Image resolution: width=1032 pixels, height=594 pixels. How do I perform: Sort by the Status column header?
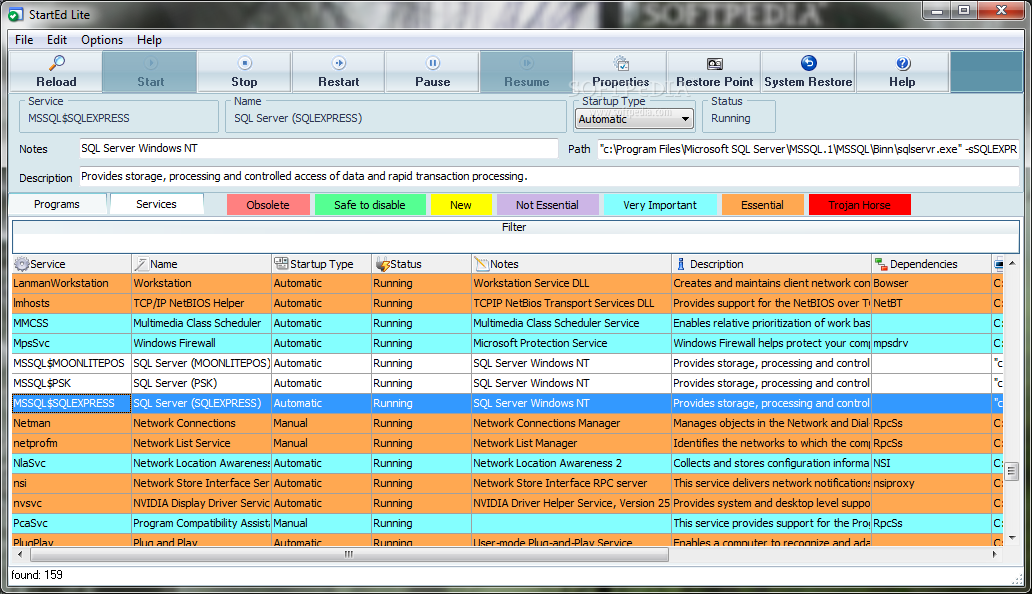pyautogui.click(x=422, y=264)
